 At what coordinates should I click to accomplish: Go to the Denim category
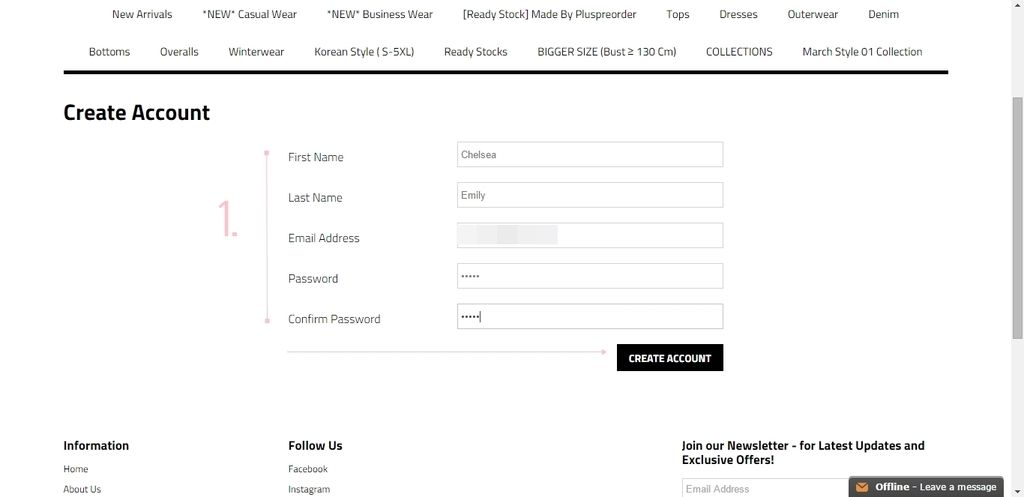pos(883,14)
